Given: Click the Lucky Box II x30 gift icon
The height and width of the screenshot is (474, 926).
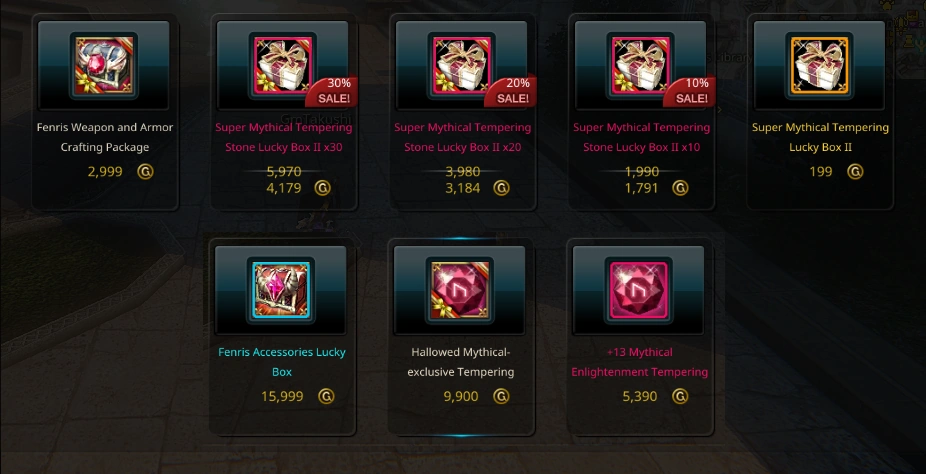Looking at the screenshot, I should (x=283, y=66).
